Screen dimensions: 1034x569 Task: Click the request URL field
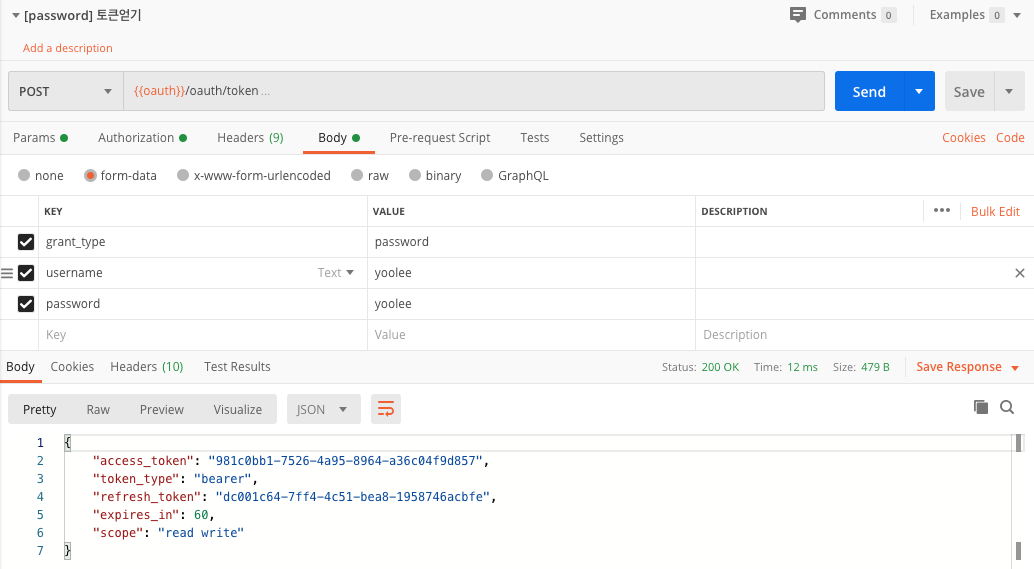click(473, 91)
